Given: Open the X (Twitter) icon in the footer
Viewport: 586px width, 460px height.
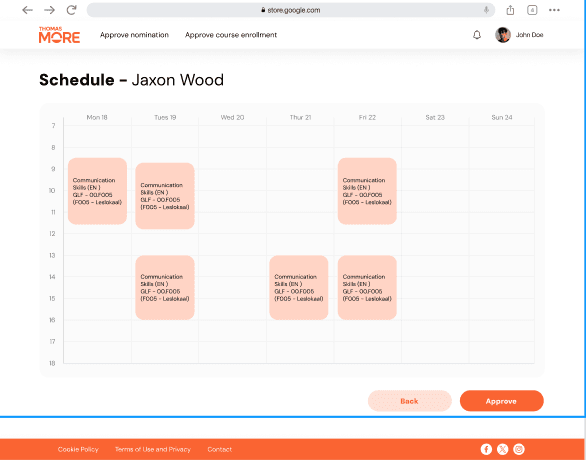Looking at the screenshot, I should (x=503, y=449).
